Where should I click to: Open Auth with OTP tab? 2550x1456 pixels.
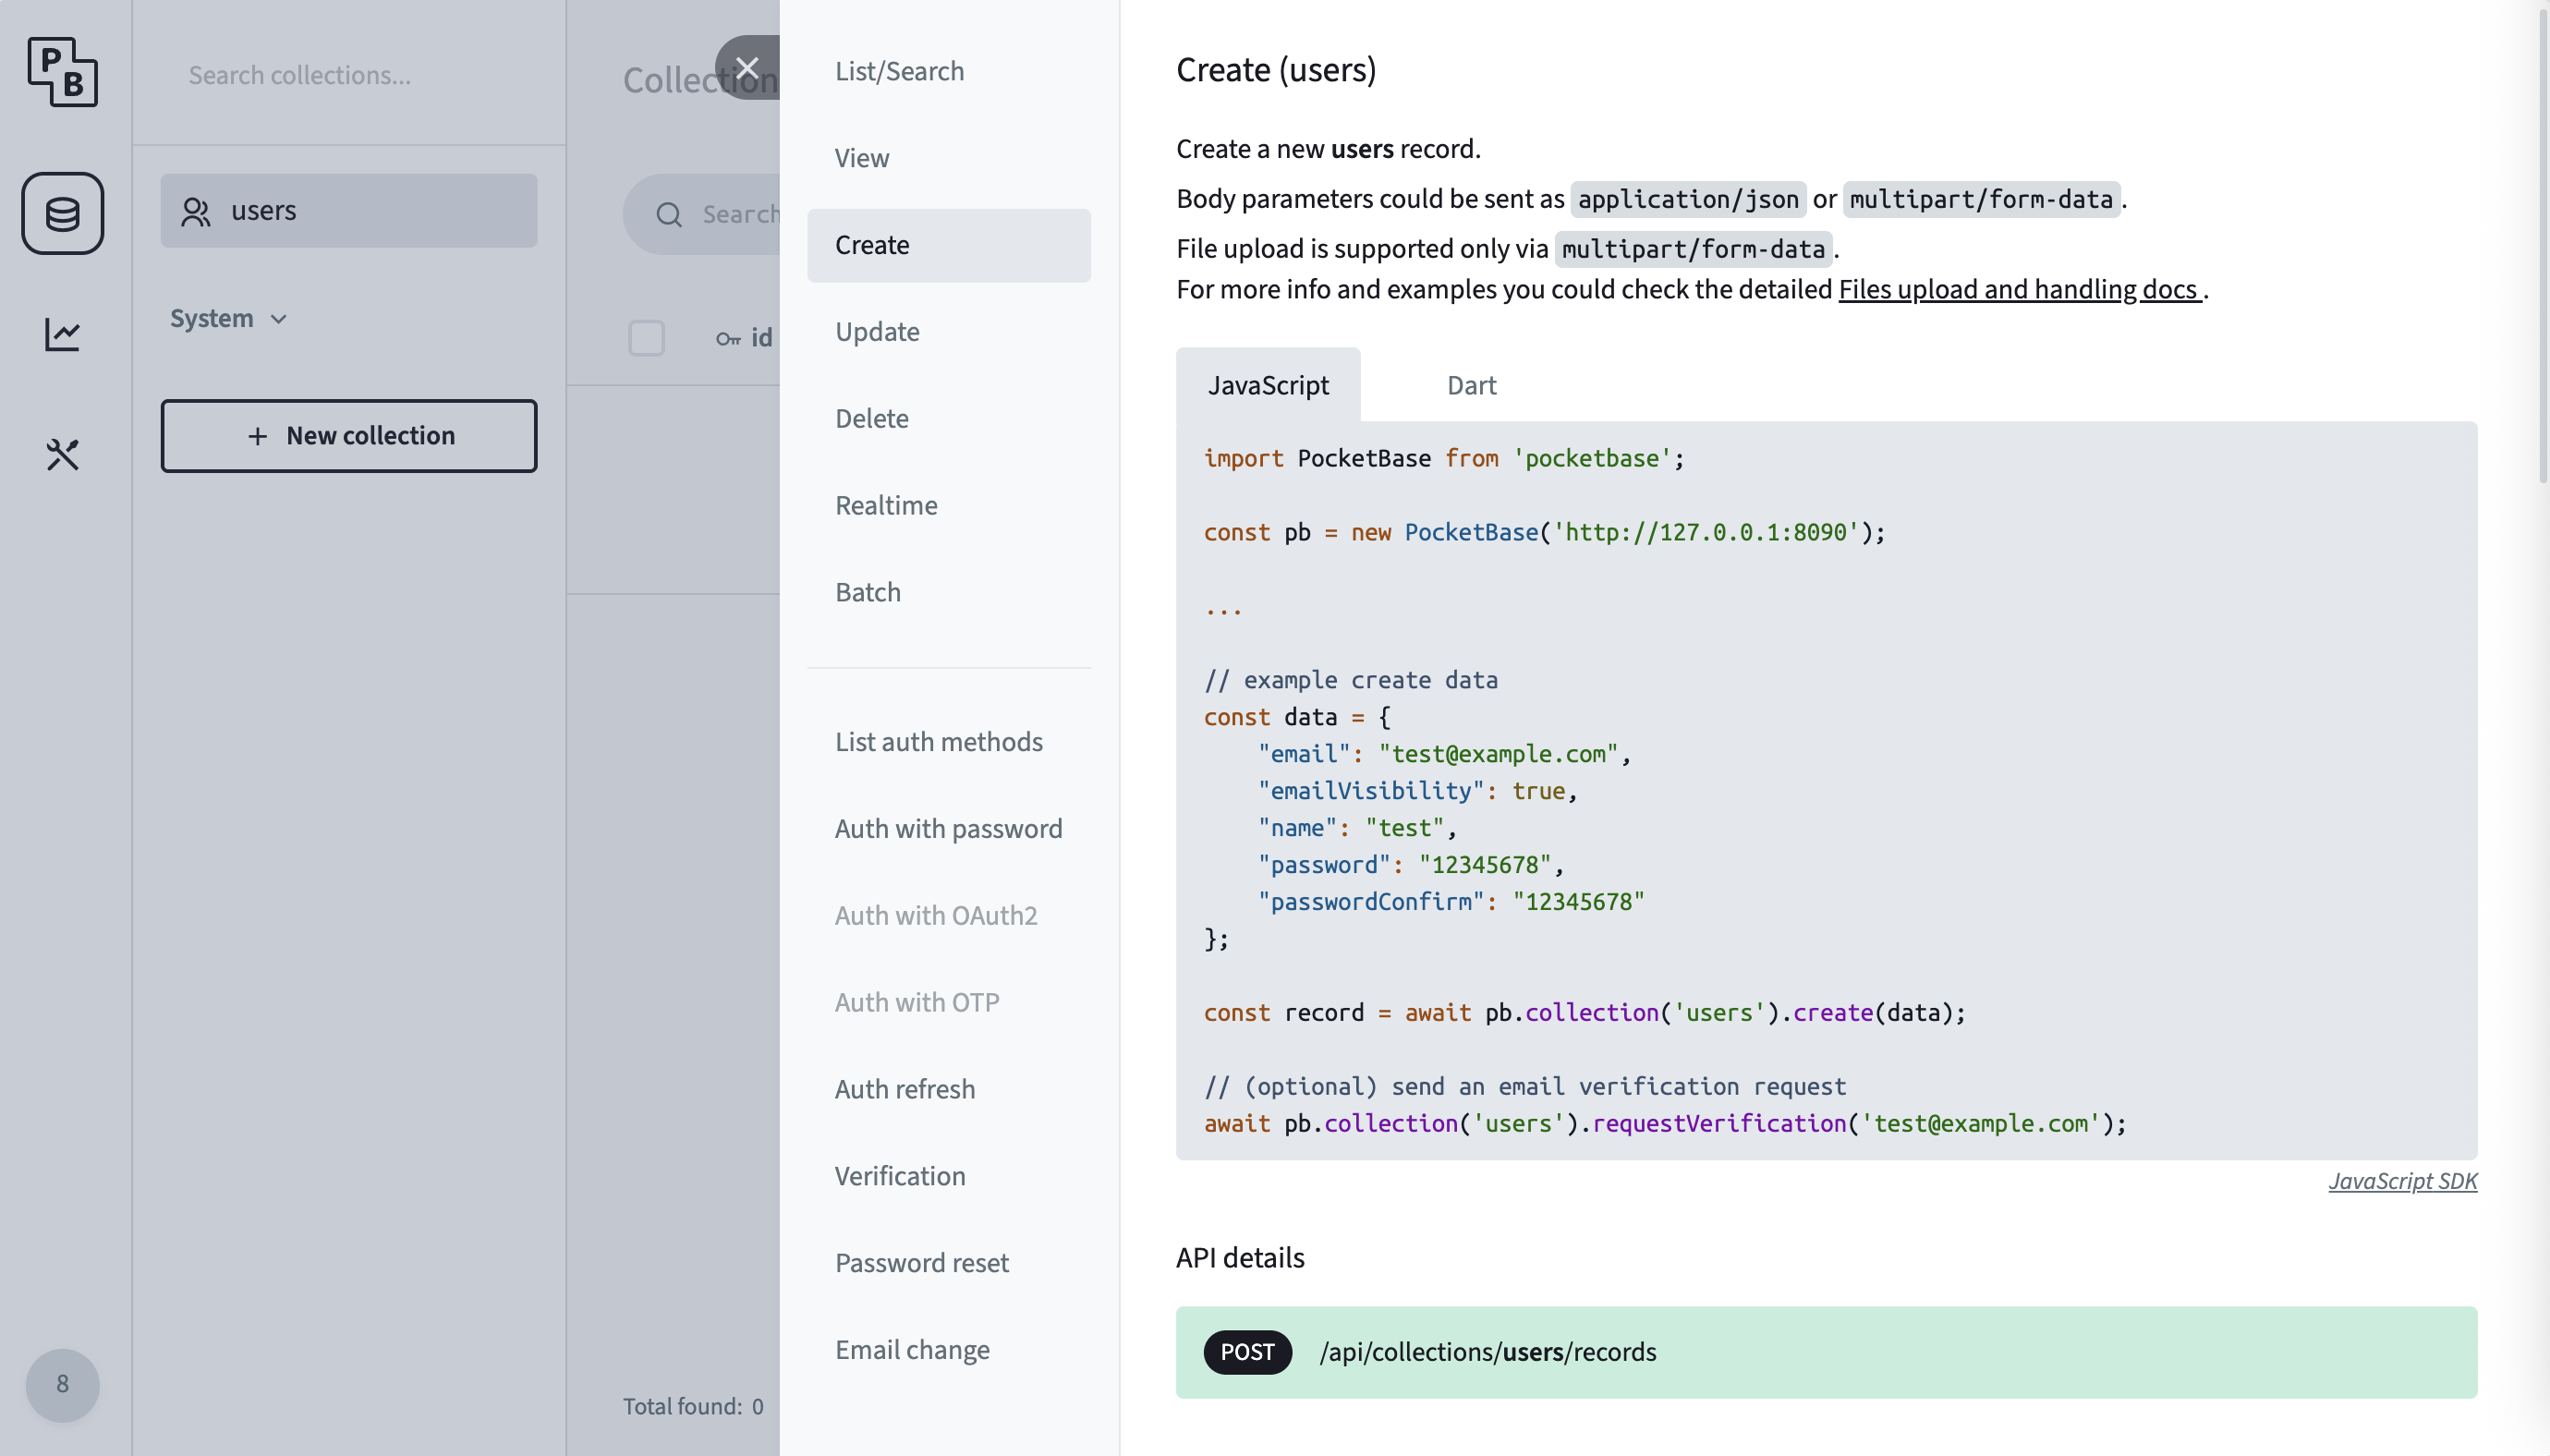tap(948, 1003)
